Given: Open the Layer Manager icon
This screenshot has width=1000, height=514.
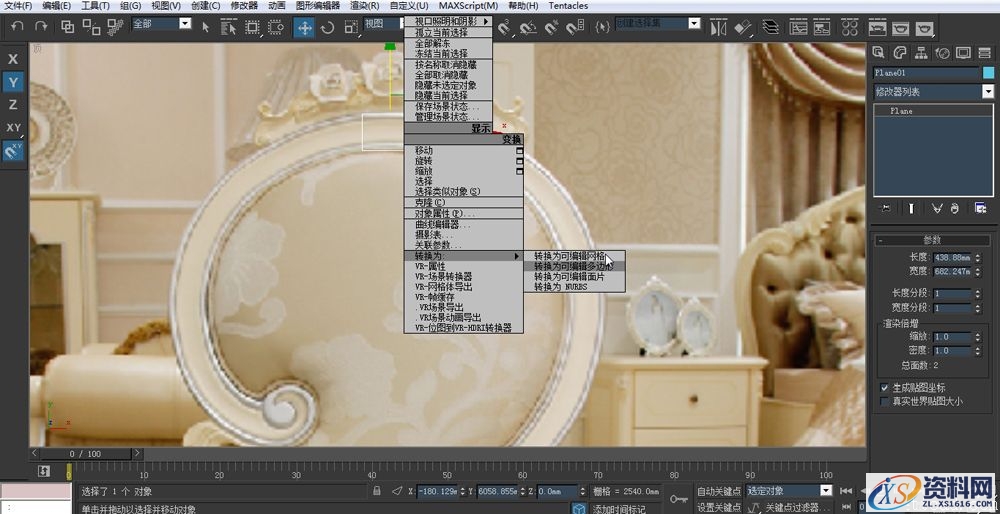Looking at the screenshot, I should pyautogui.click(x=771, y=27).
